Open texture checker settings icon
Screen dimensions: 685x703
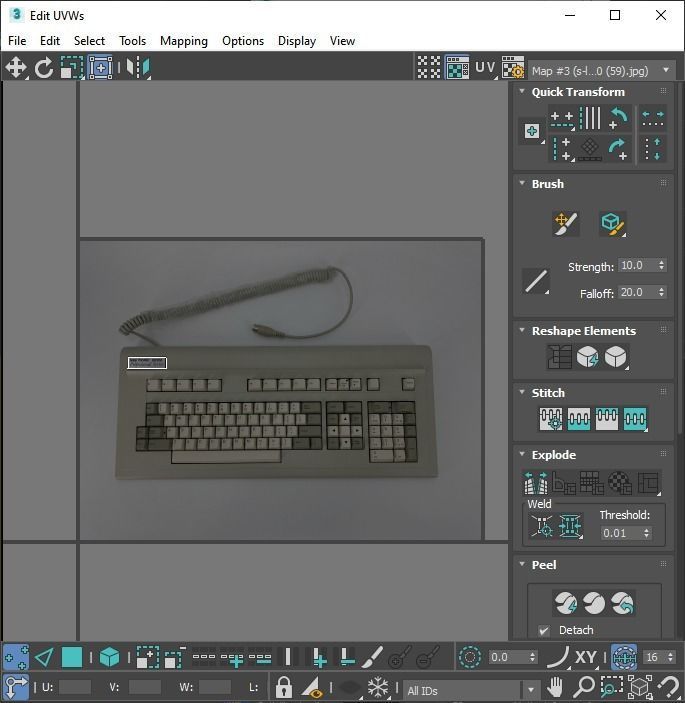[513, 68]
